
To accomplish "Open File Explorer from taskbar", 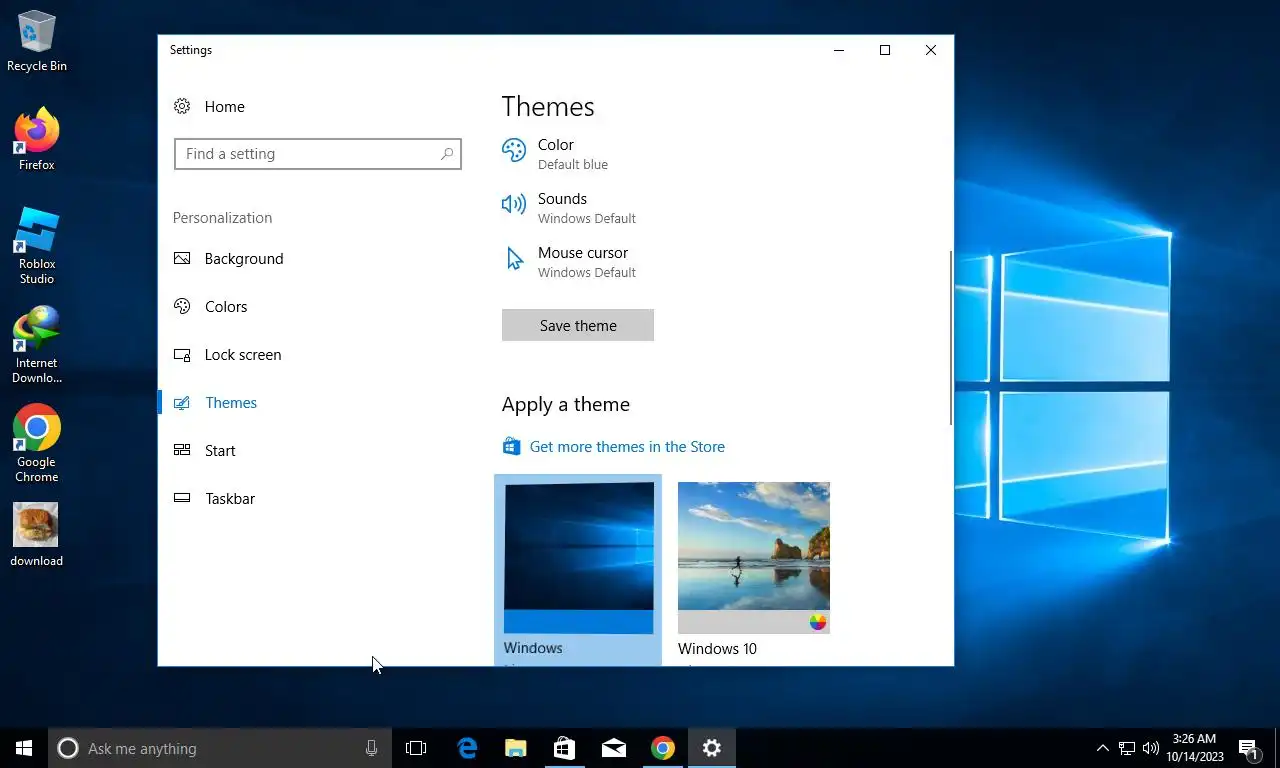I will click(x=515, y=748).
